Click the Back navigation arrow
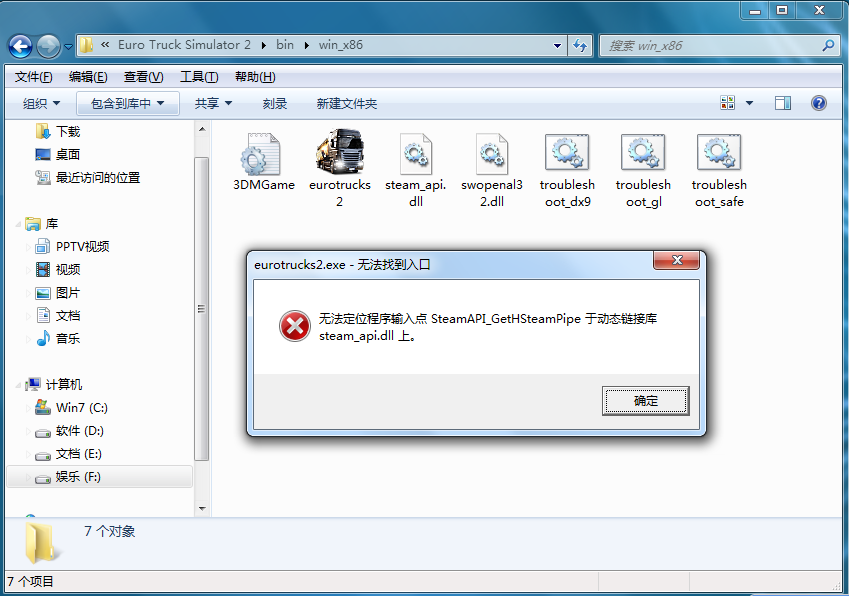This screenshot has height=596, width=849. click(21, 46)
